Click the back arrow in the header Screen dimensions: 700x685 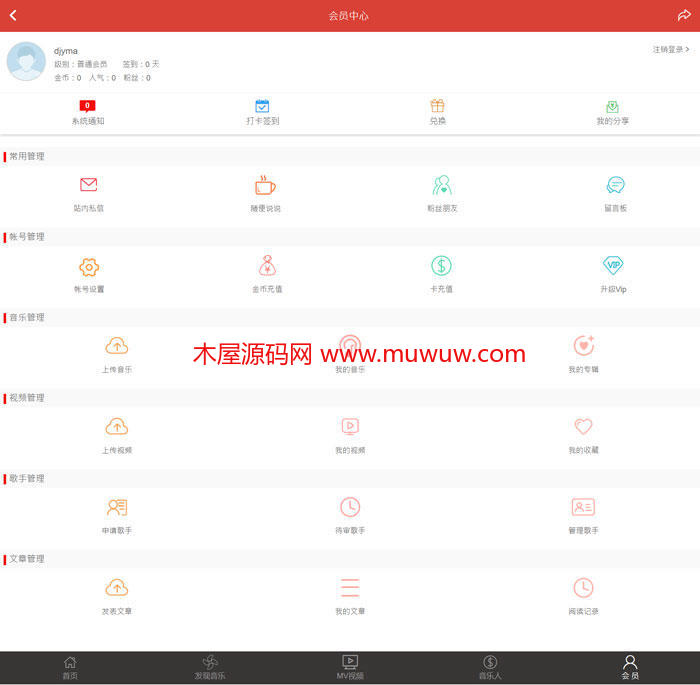13,15
